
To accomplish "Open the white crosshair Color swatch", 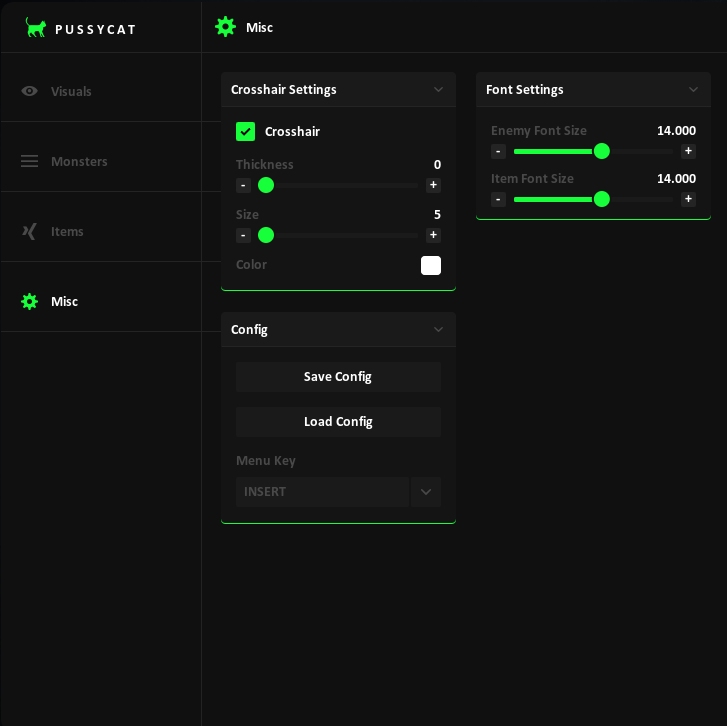I will [431, 265].
